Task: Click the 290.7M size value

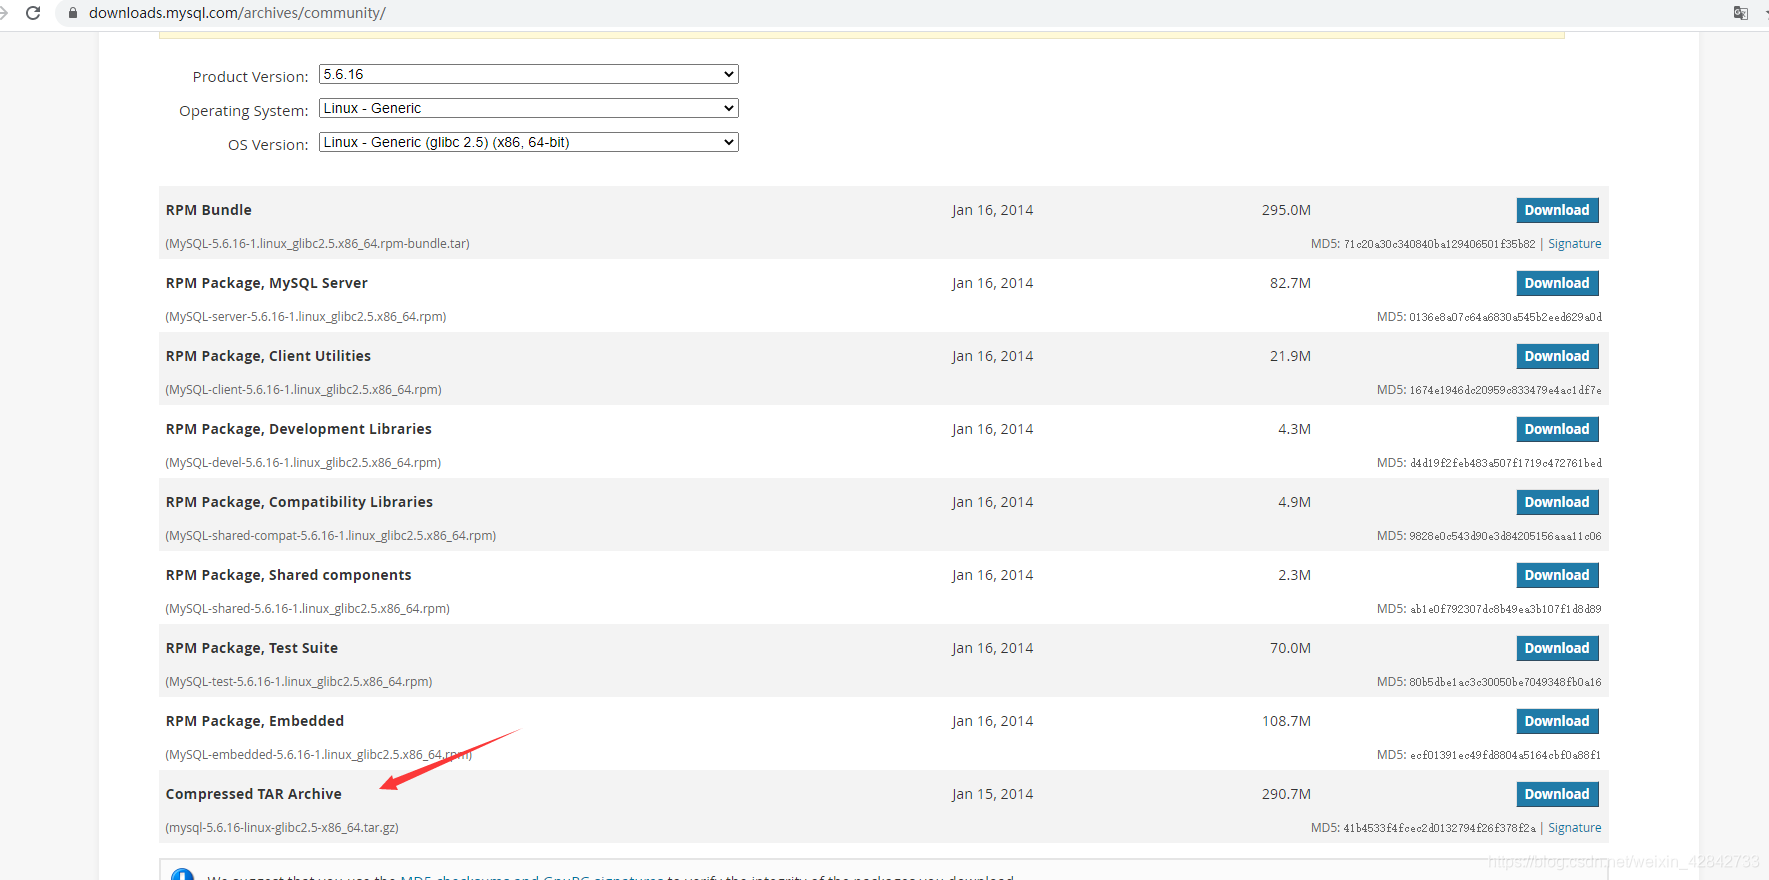Action: pyautogui.click(x=1286, y=794)
